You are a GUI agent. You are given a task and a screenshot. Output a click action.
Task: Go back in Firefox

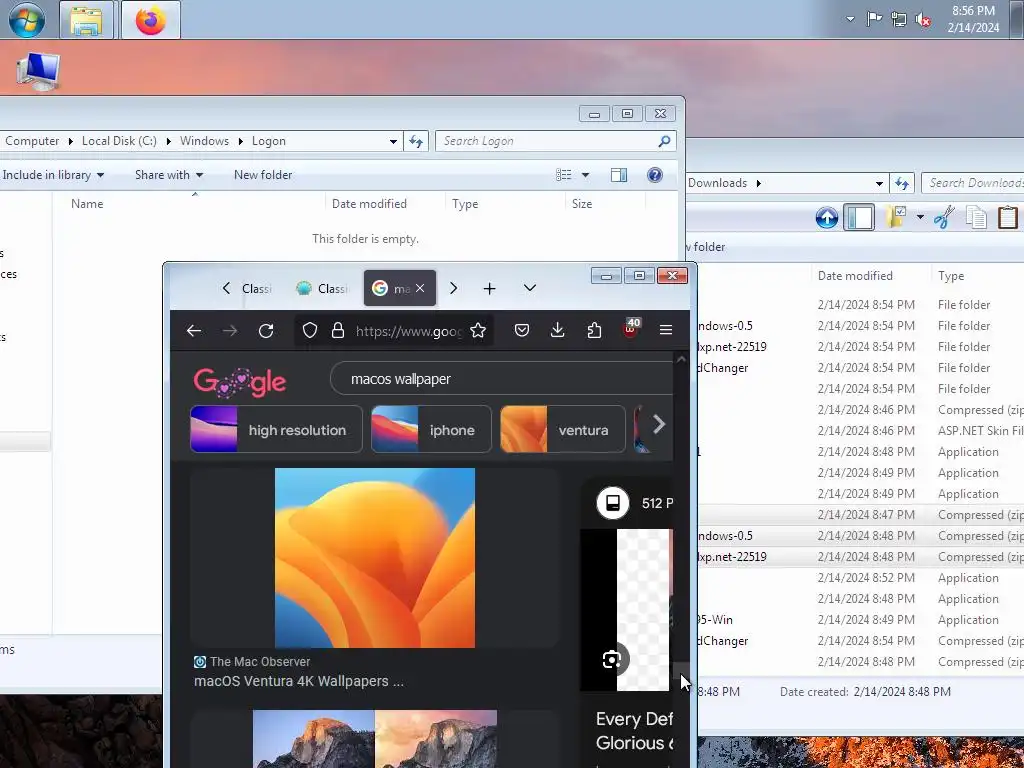coord(194,330)
